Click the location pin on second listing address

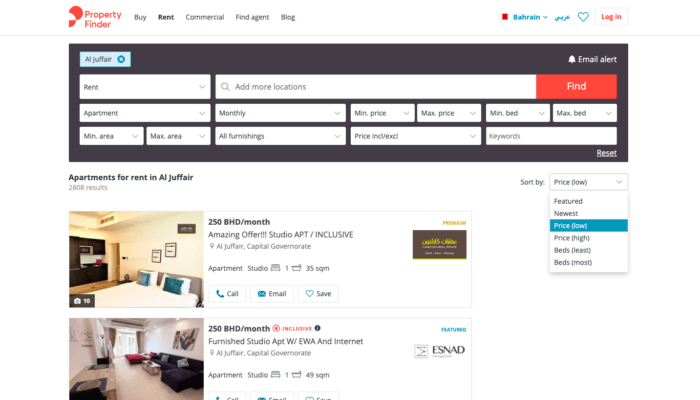coord(212,353)
